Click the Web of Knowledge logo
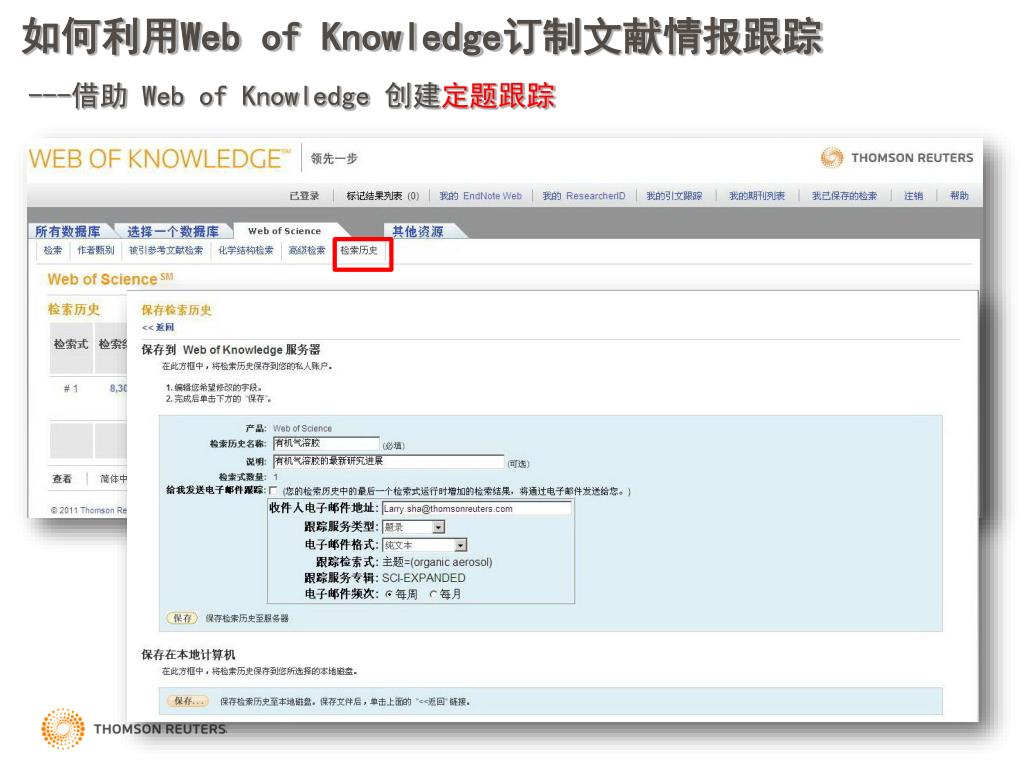Viewport: 1024px width, 768px height. point(159,159)
